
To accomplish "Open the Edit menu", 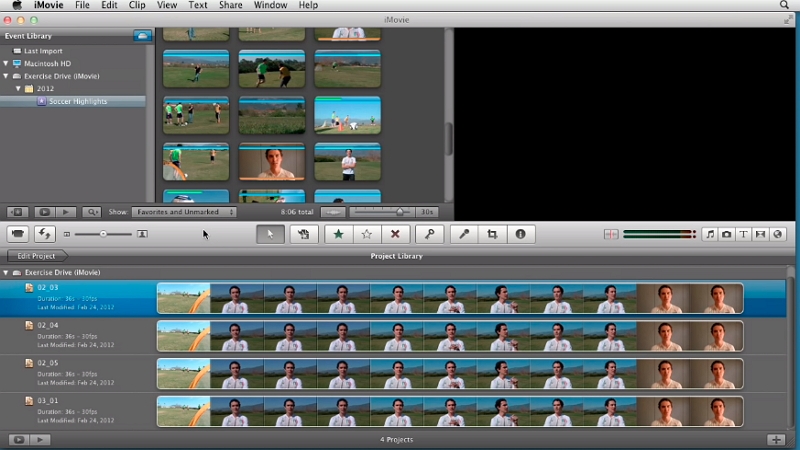I will [109, 5].
